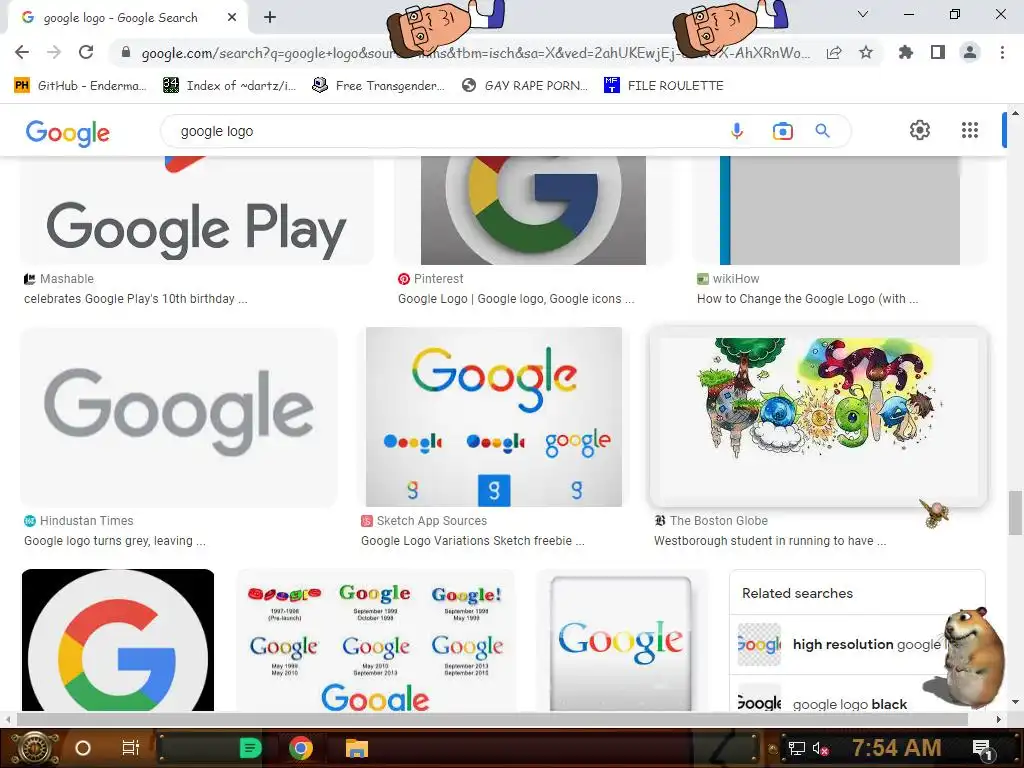Open the grey Google logo image

pos(179,417)
